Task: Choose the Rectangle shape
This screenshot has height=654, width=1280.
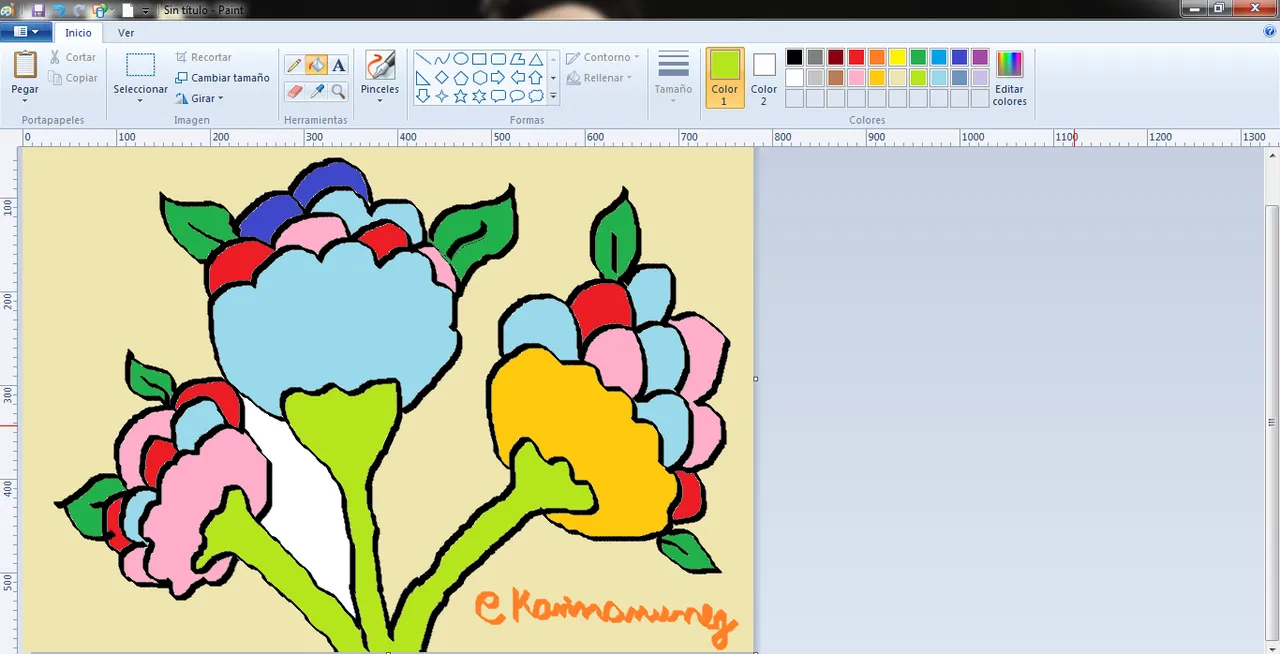Action: tap(479, 59)
